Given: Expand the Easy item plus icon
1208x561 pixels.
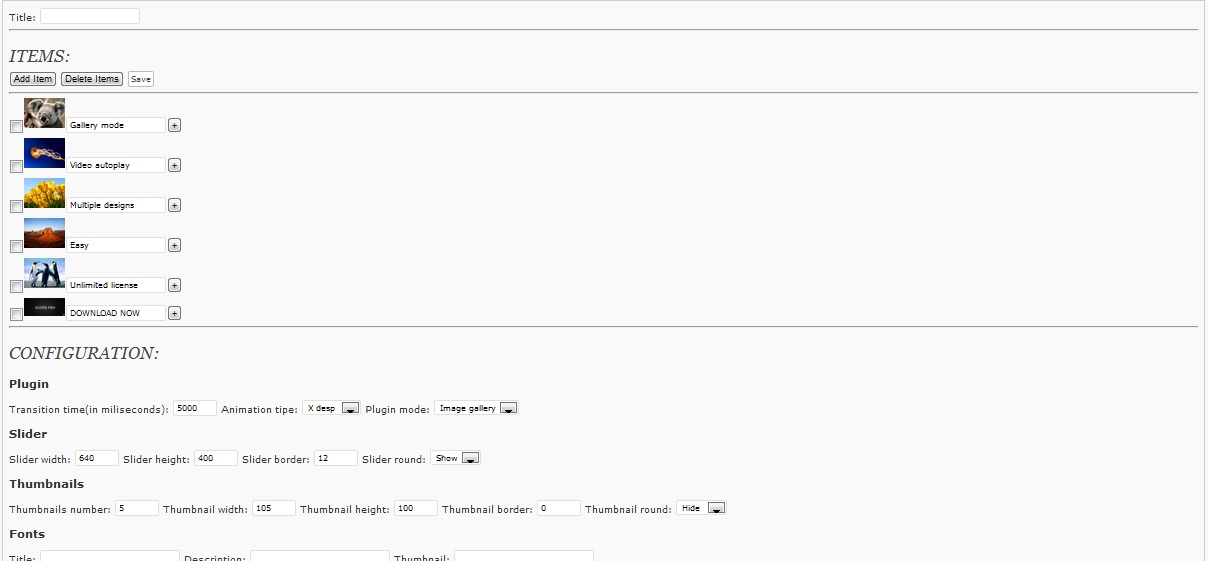Looking at the screenshot, I should [174, 245].
